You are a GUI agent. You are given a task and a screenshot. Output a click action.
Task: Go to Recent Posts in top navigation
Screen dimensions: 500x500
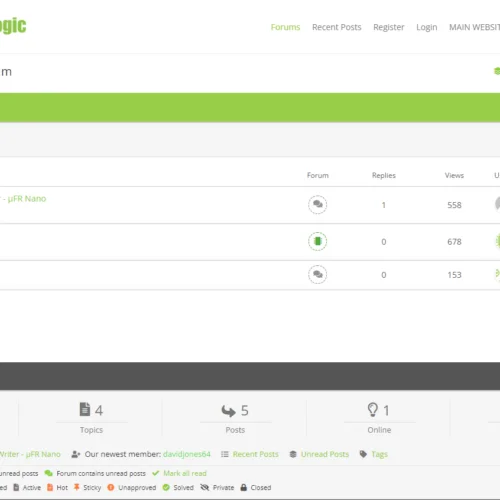point(337,27)
